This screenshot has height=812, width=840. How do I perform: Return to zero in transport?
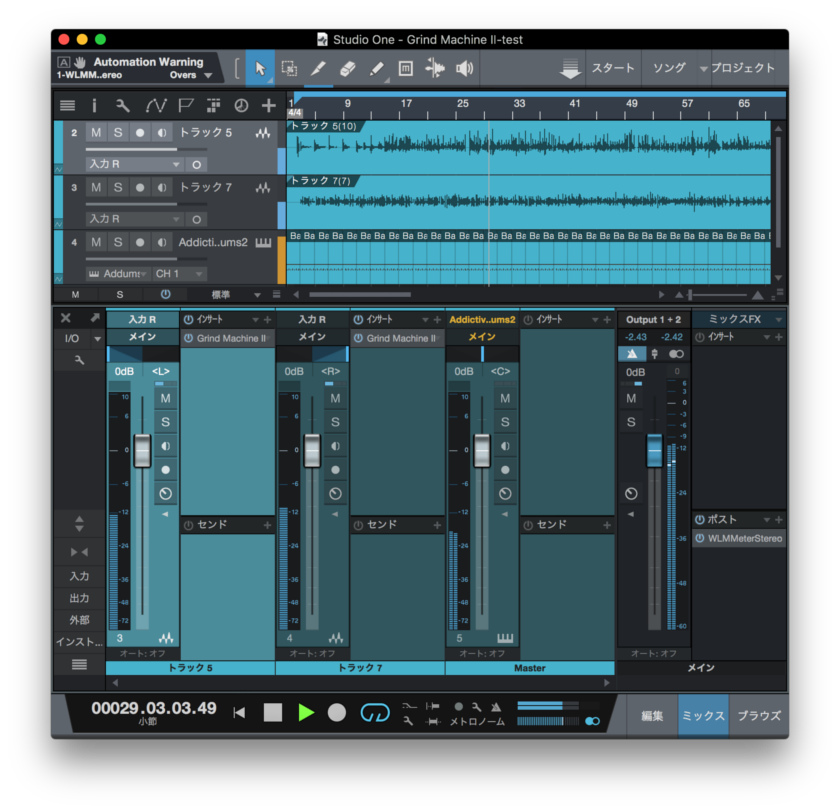coord(239,712)
